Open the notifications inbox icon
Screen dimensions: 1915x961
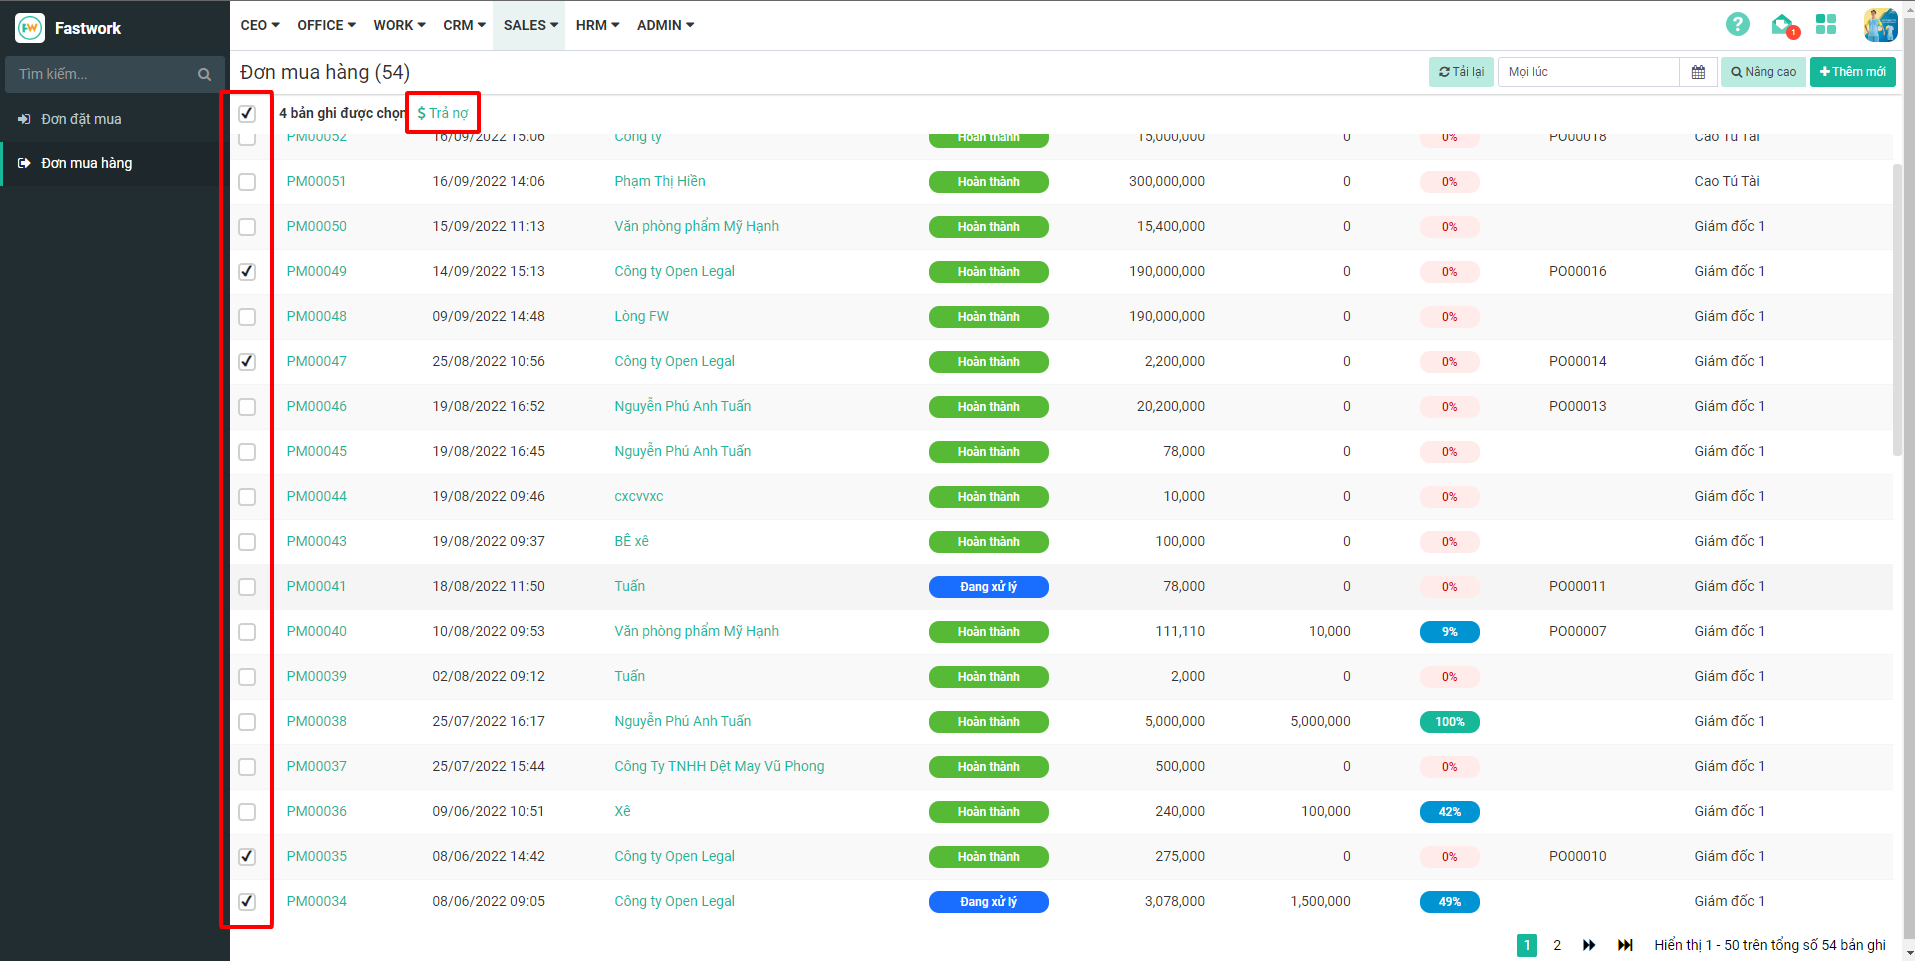click(x=1782, y=25)
